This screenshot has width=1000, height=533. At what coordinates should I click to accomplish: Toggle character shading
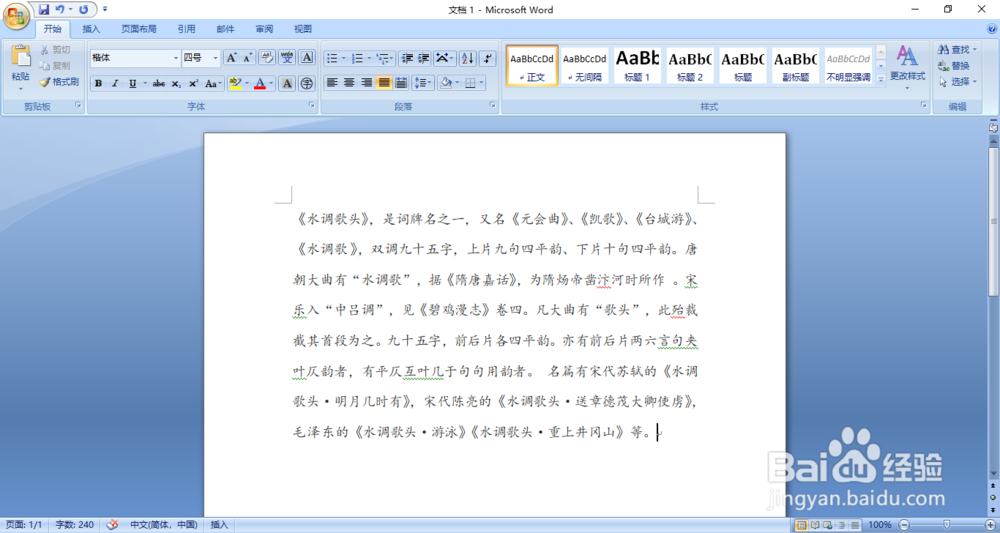click(x=287, y=84)
